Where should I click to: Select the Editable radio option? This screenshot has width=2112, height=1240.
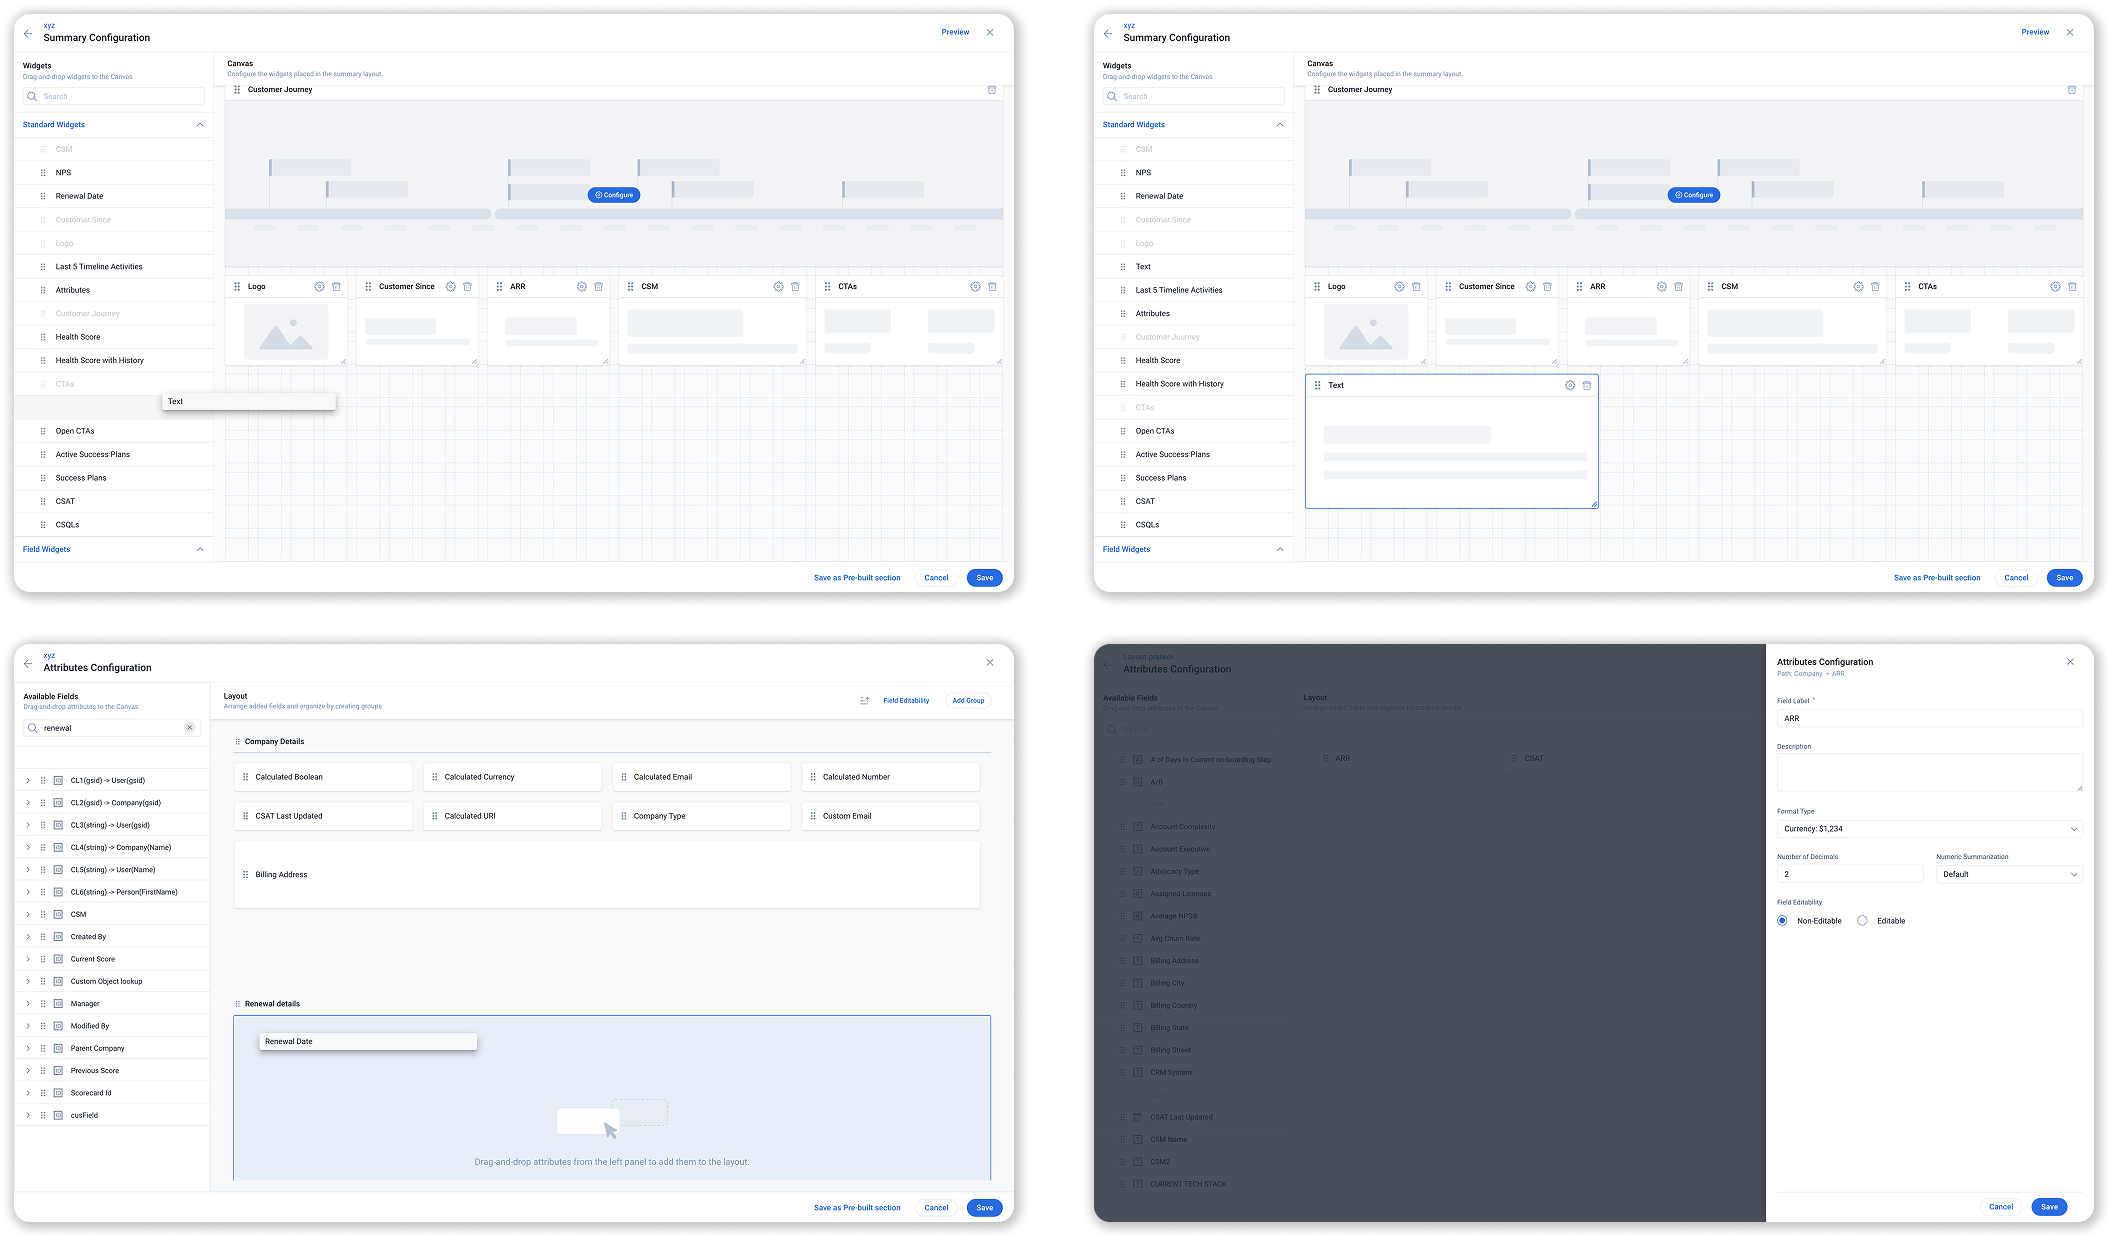point(1862,921)
